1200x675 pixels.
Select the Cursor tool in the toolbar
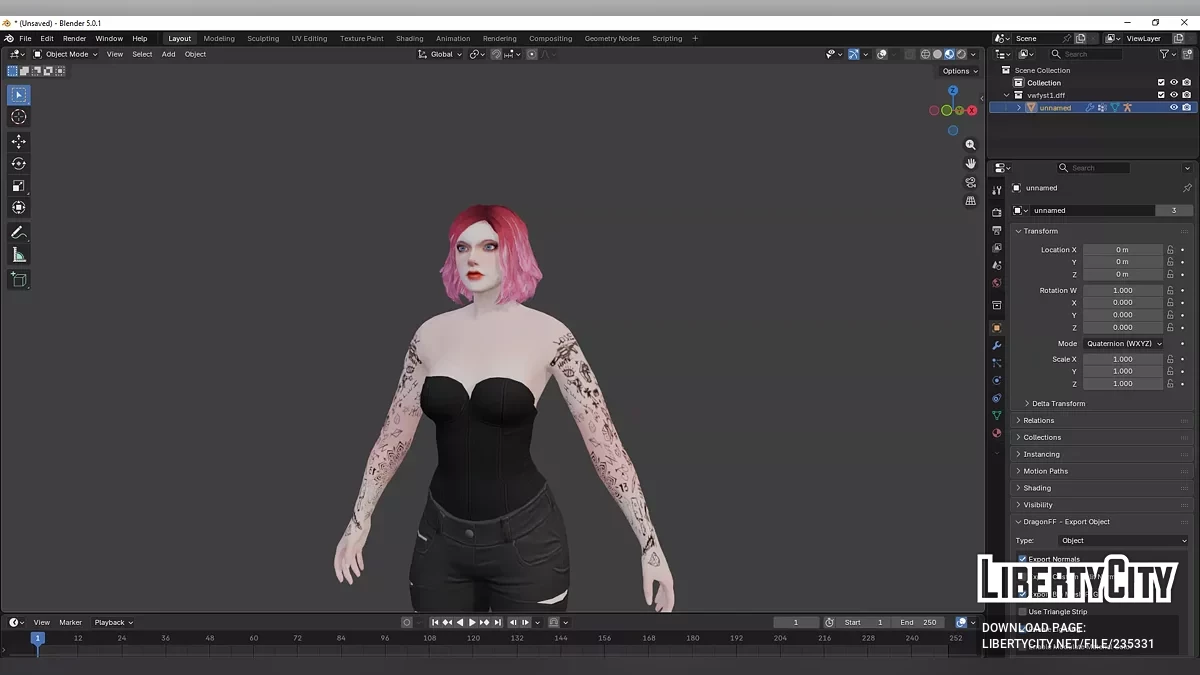19,117
